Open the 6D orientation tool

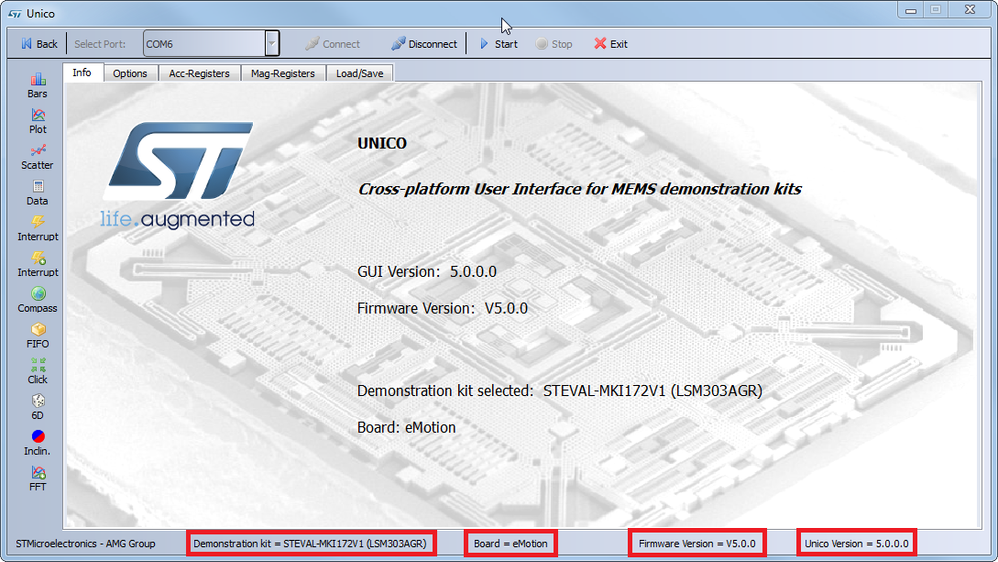pyautogui.click(x=37, y=407)
